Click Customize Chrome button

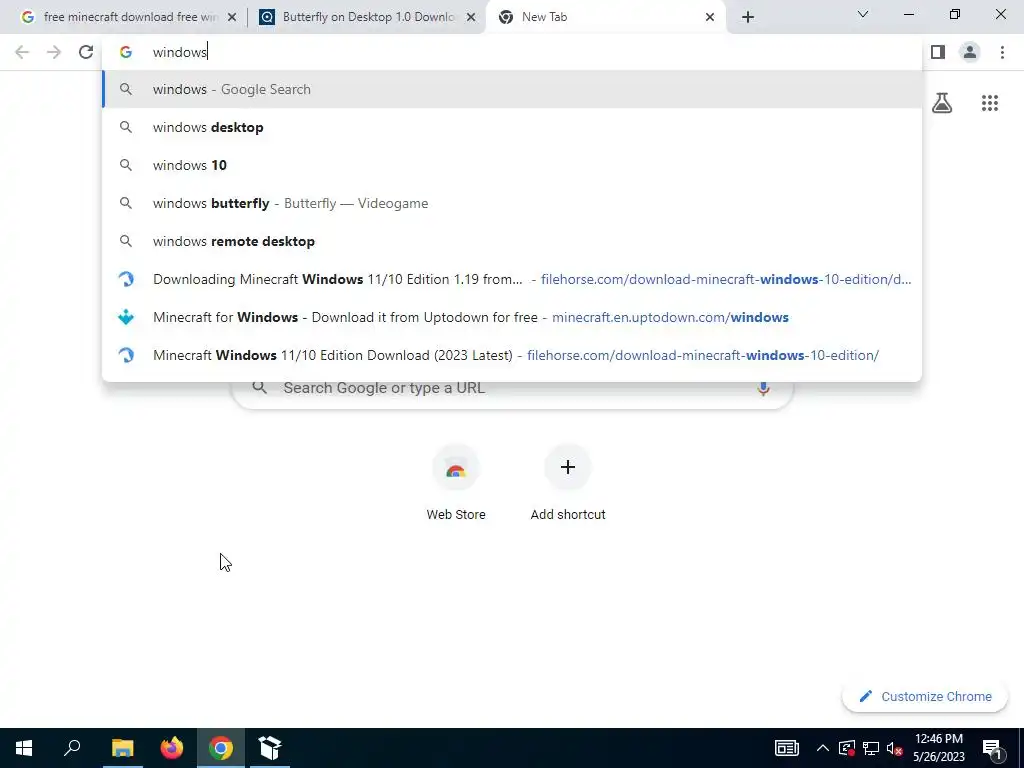tap(925, 697)
